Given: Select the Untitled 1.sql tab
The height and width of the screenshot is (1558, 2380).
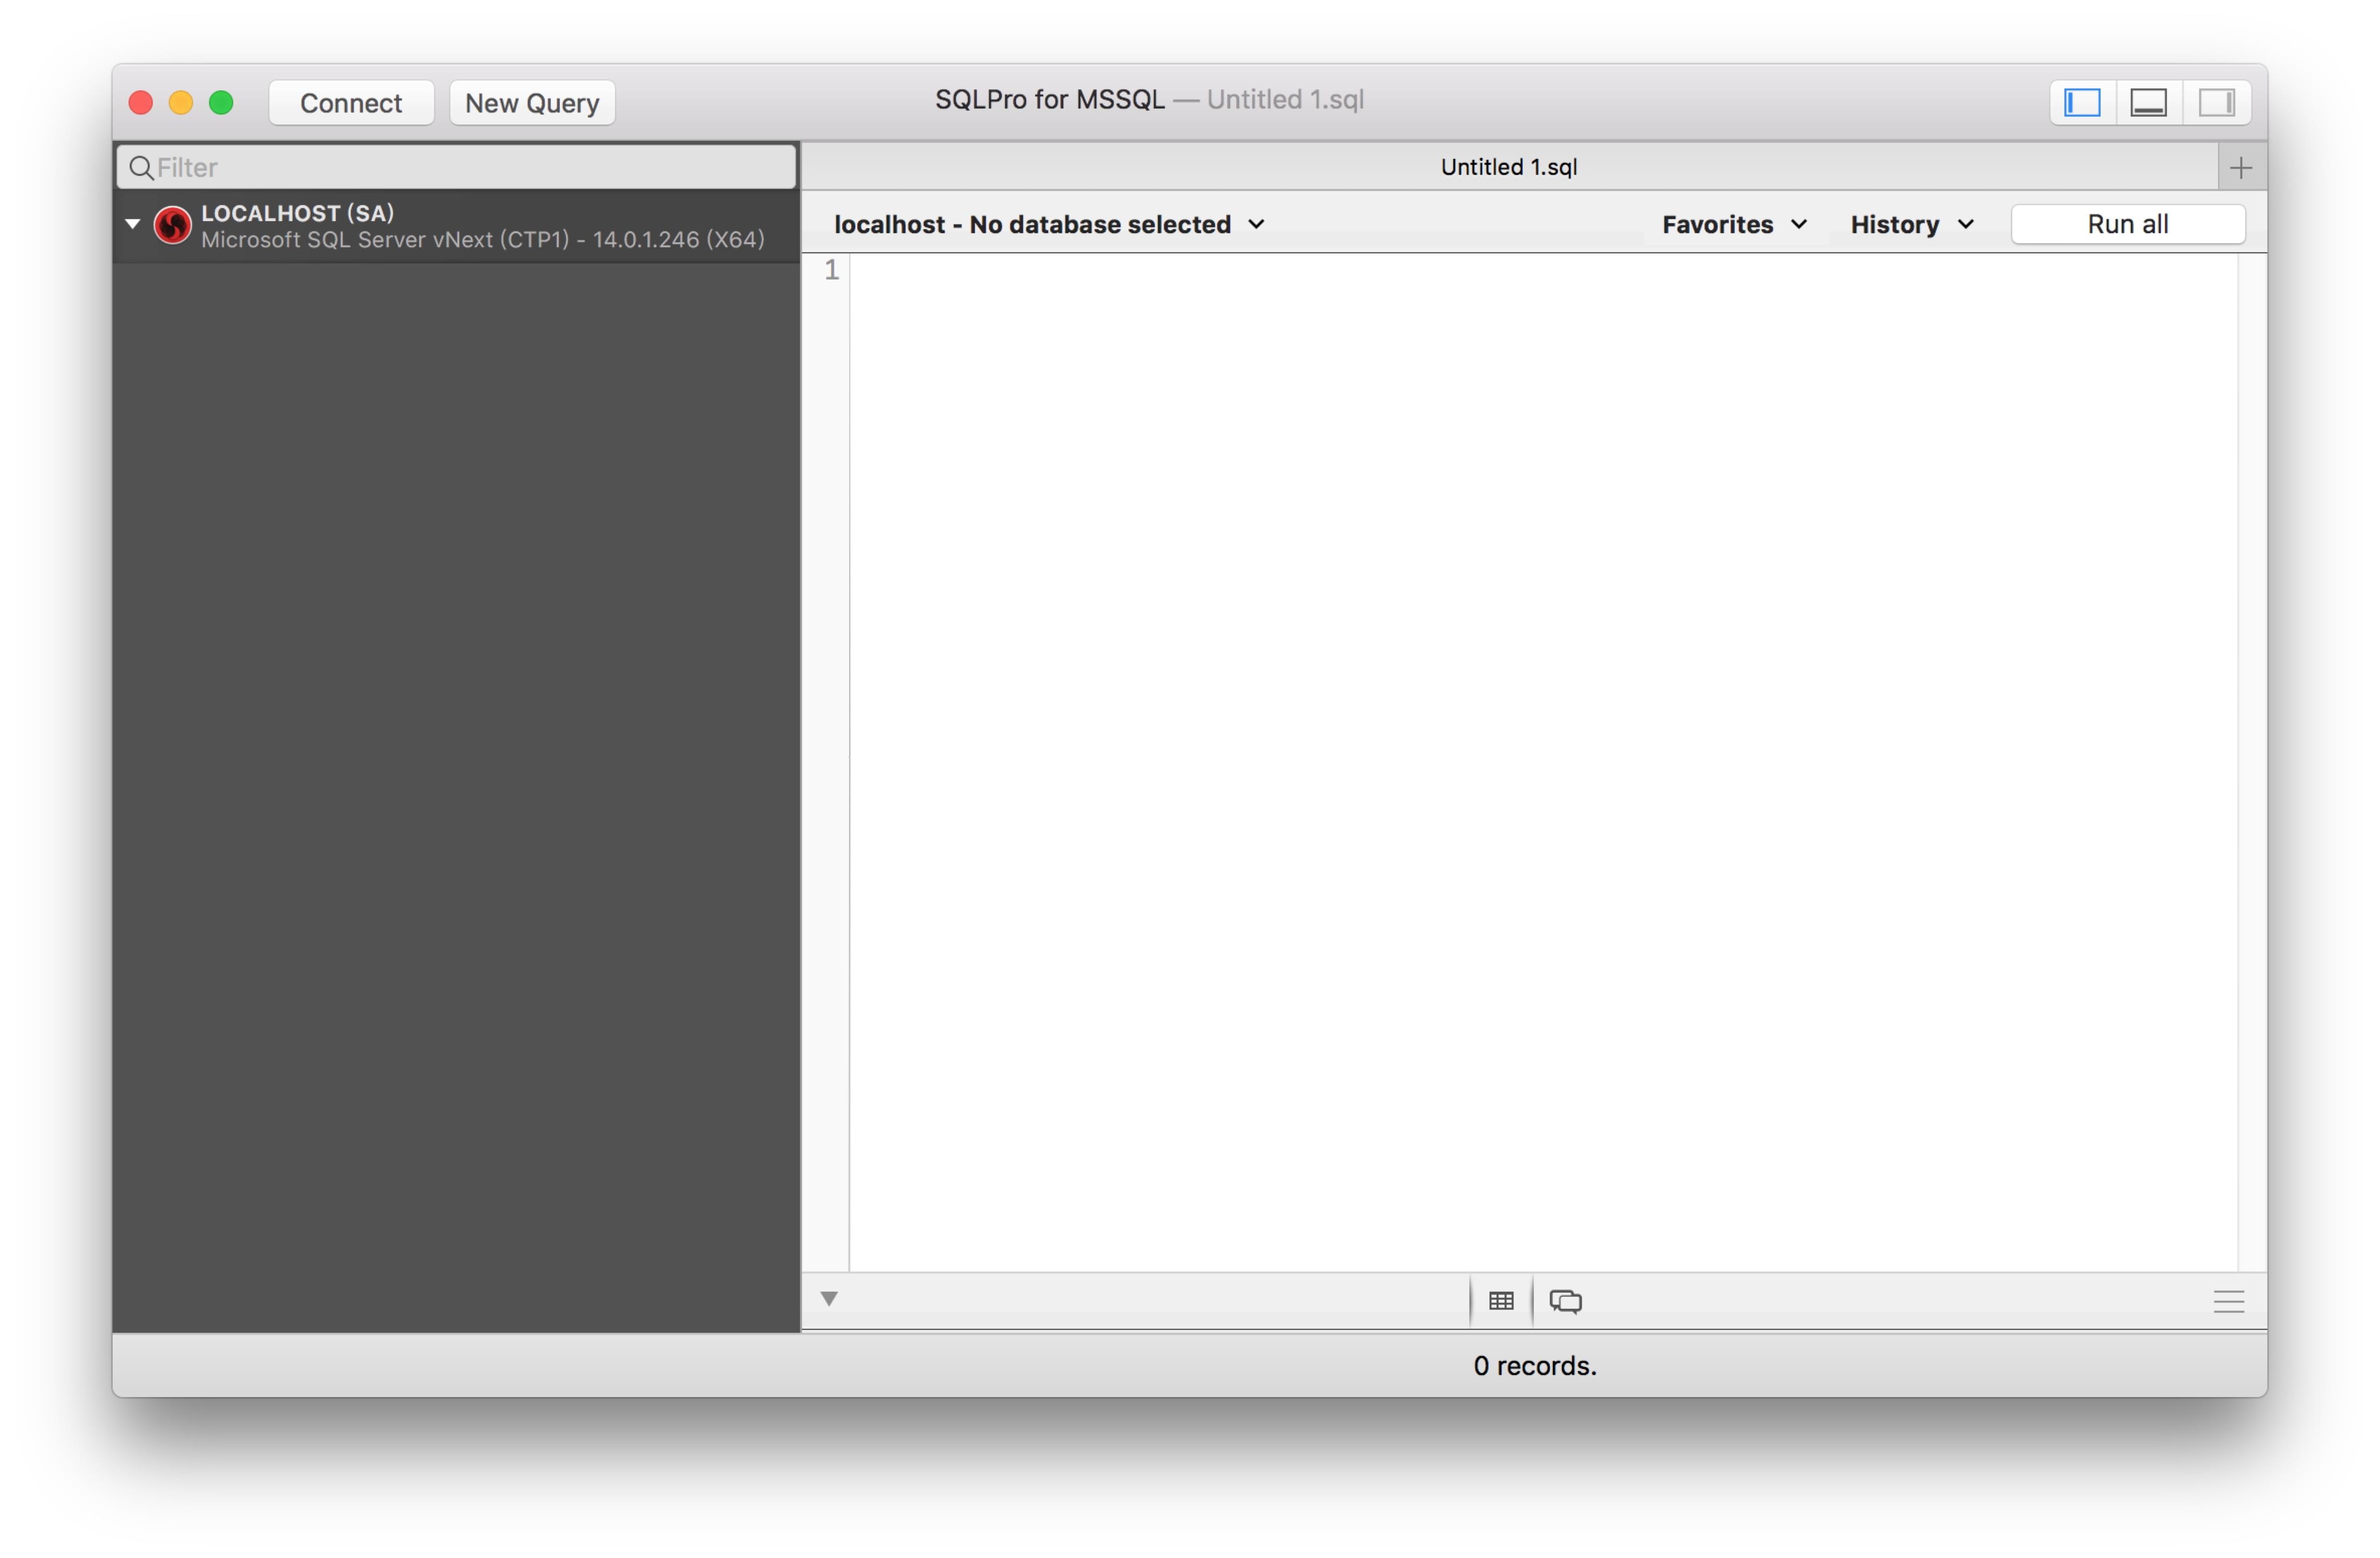Looking at the screenshot, I should tap(1508, 167).
